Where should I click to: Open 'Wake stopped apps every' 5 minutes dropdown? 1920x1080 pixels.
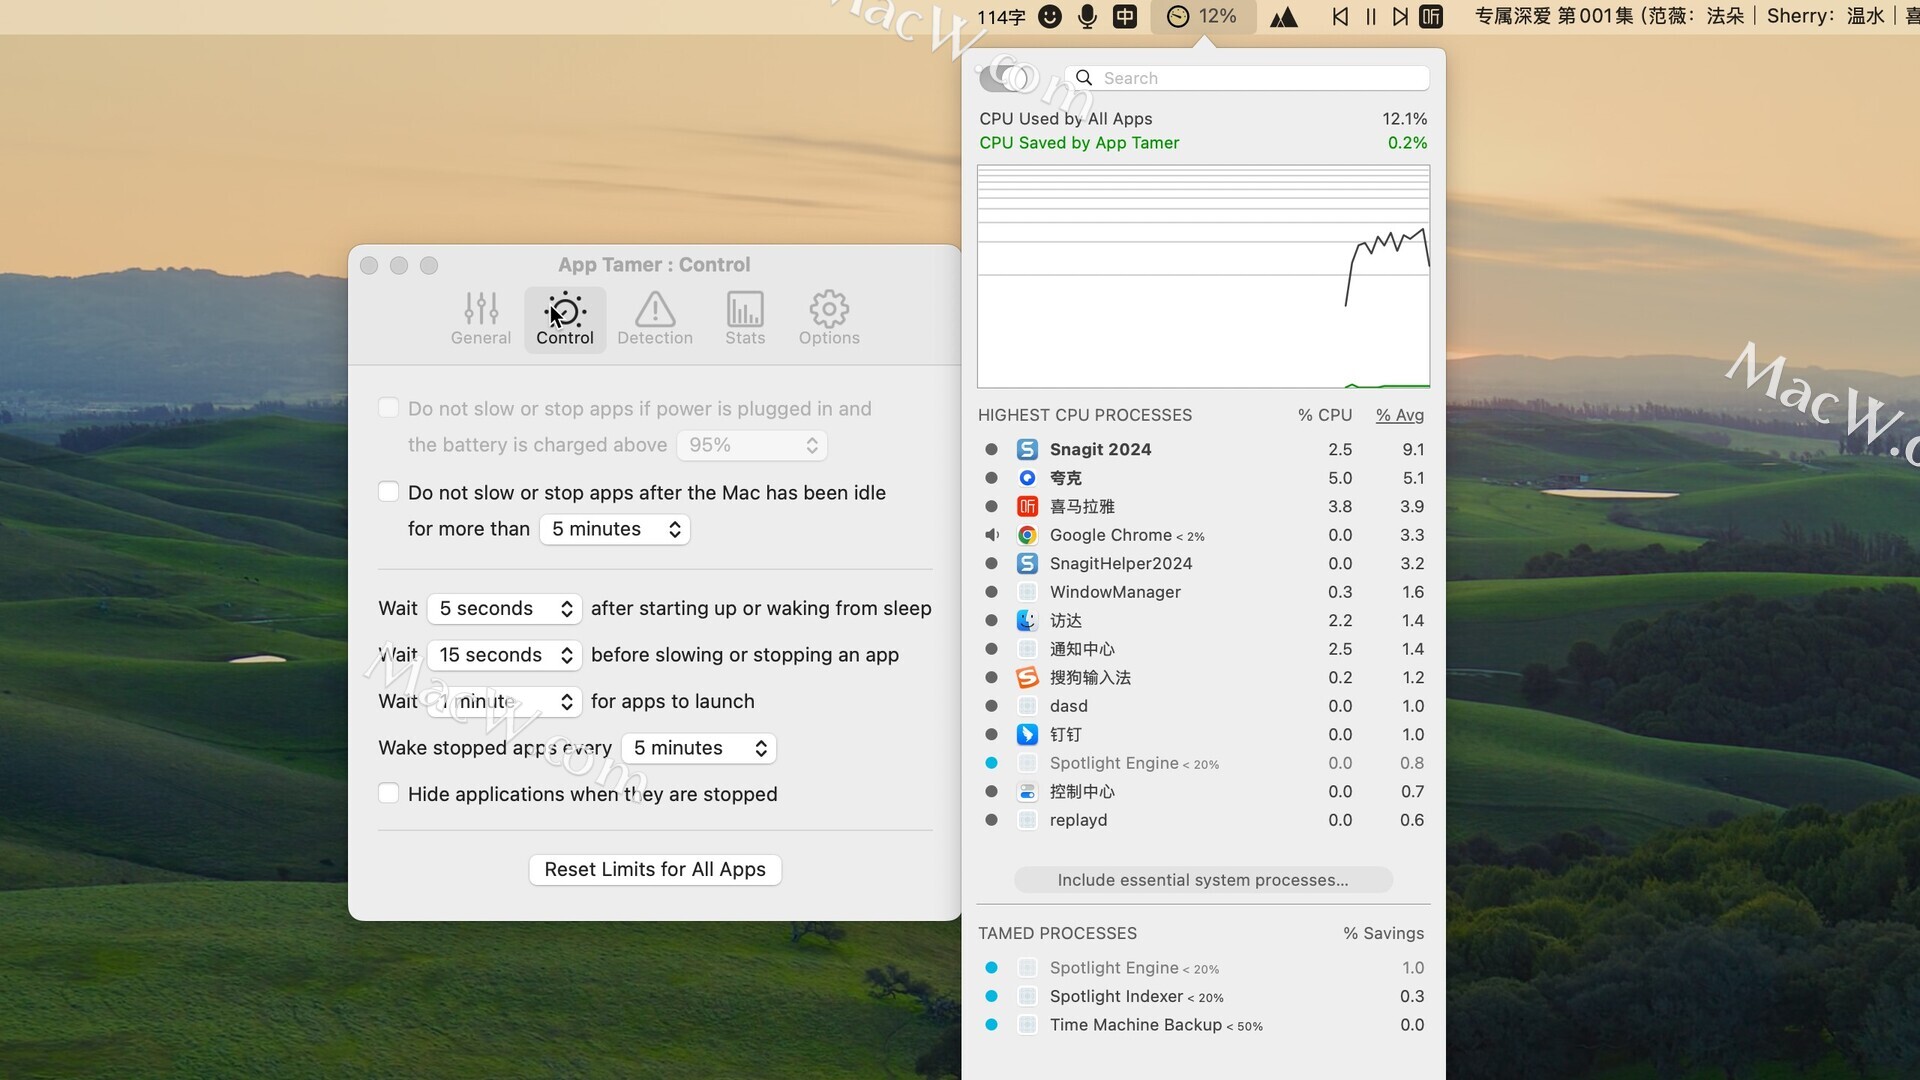tap(699, 748)
